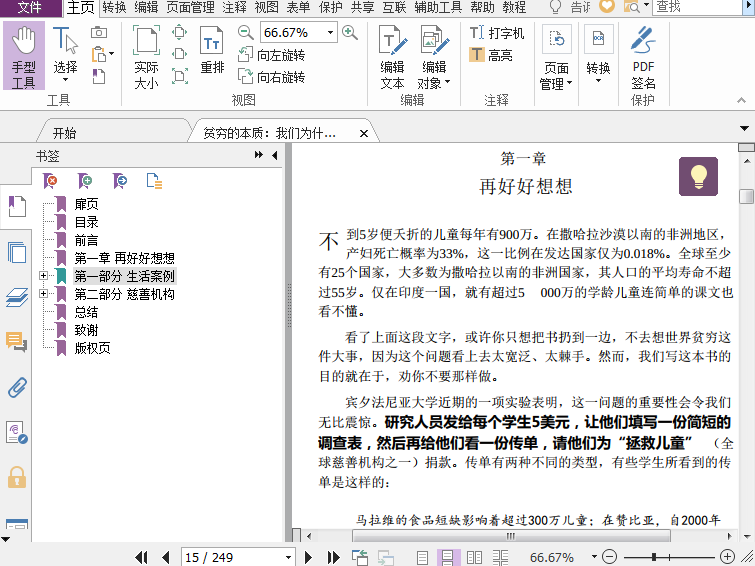
Task: Open the 编辑文本 edit text tool
Action: pos(392,57)
